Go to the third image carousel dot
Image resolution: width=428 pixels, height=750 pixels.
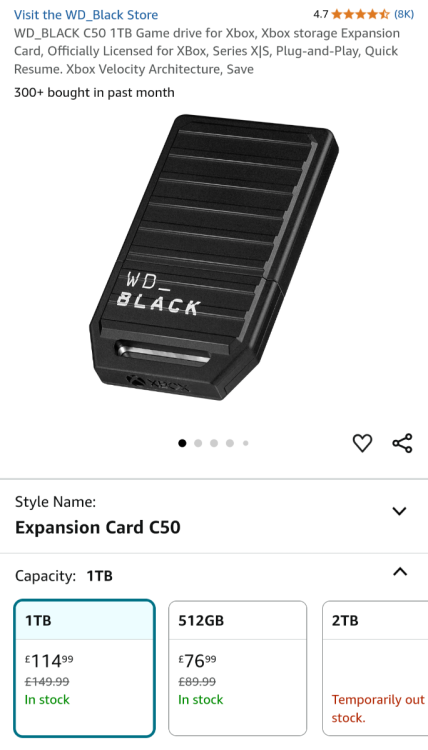(214, 443)
